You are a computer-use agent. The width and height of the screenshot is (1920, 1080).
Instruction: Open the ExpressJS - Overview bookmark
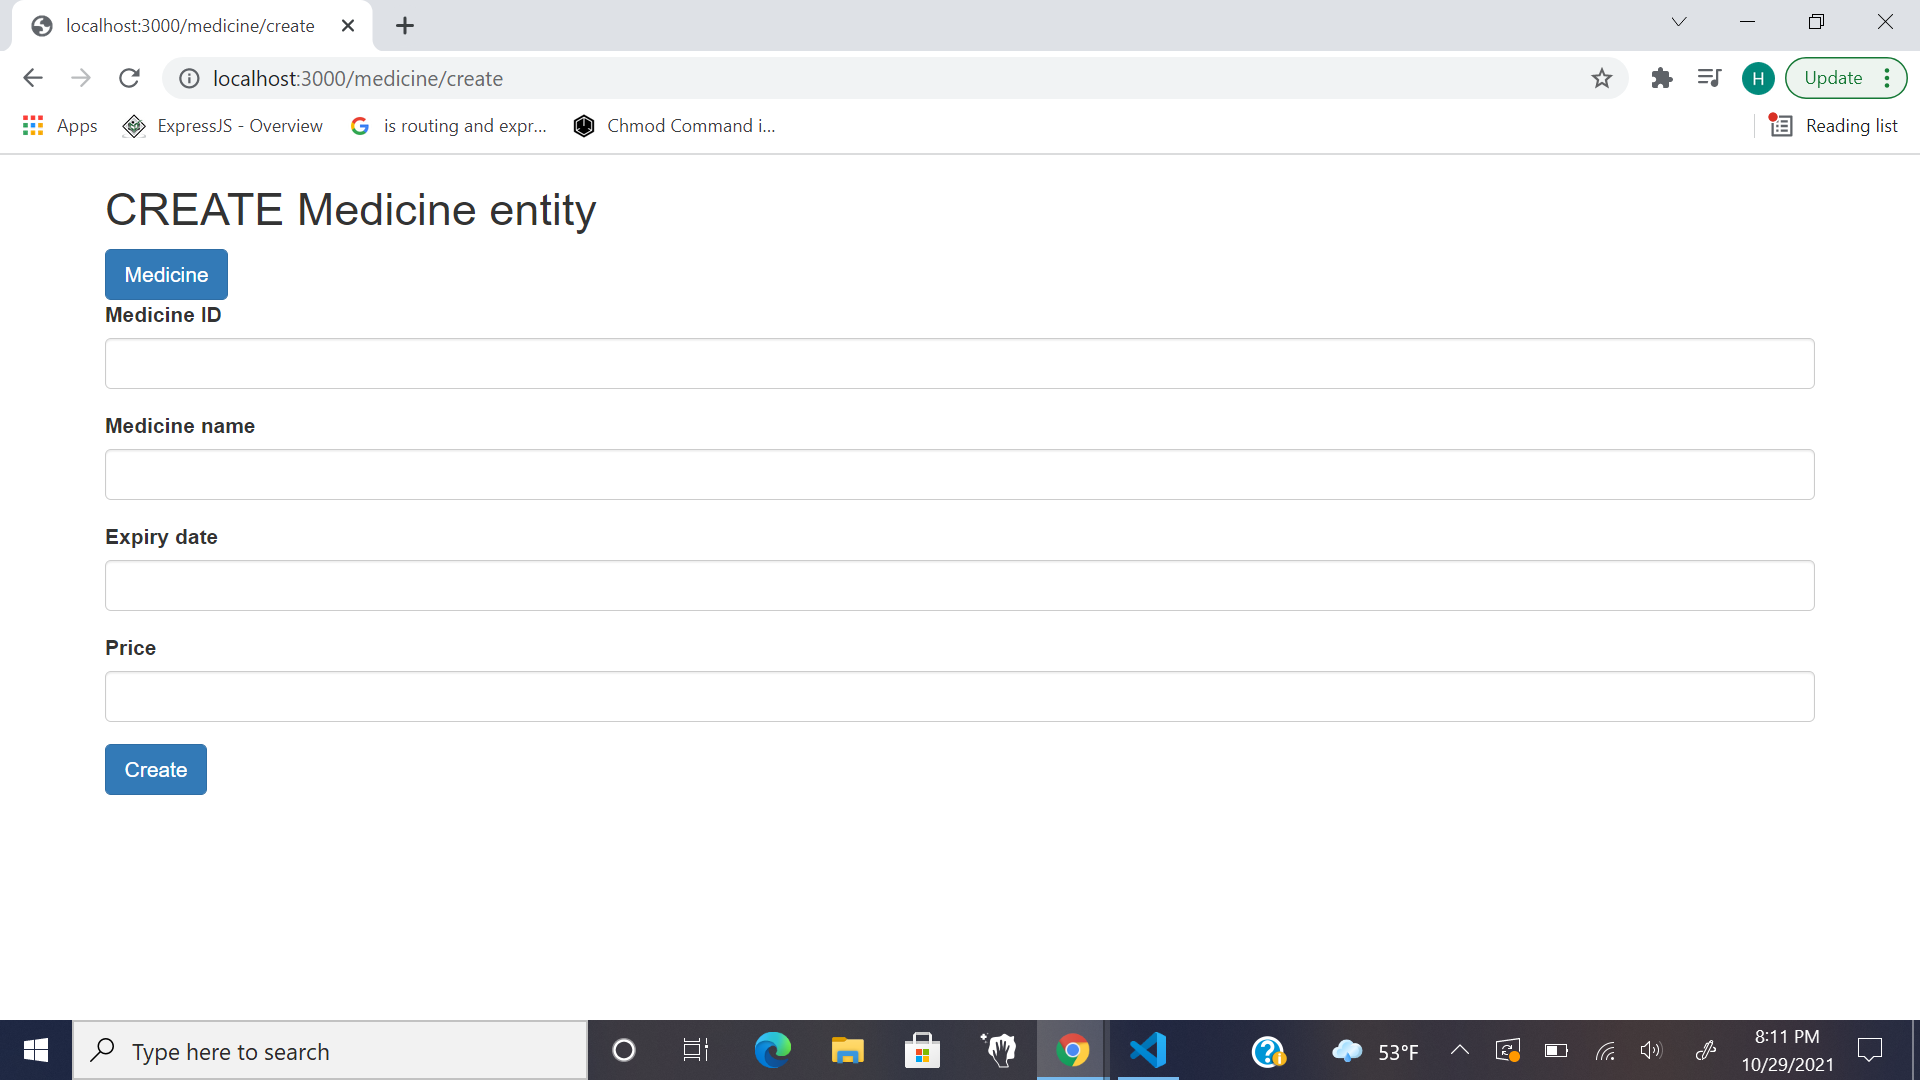point(240,125)
